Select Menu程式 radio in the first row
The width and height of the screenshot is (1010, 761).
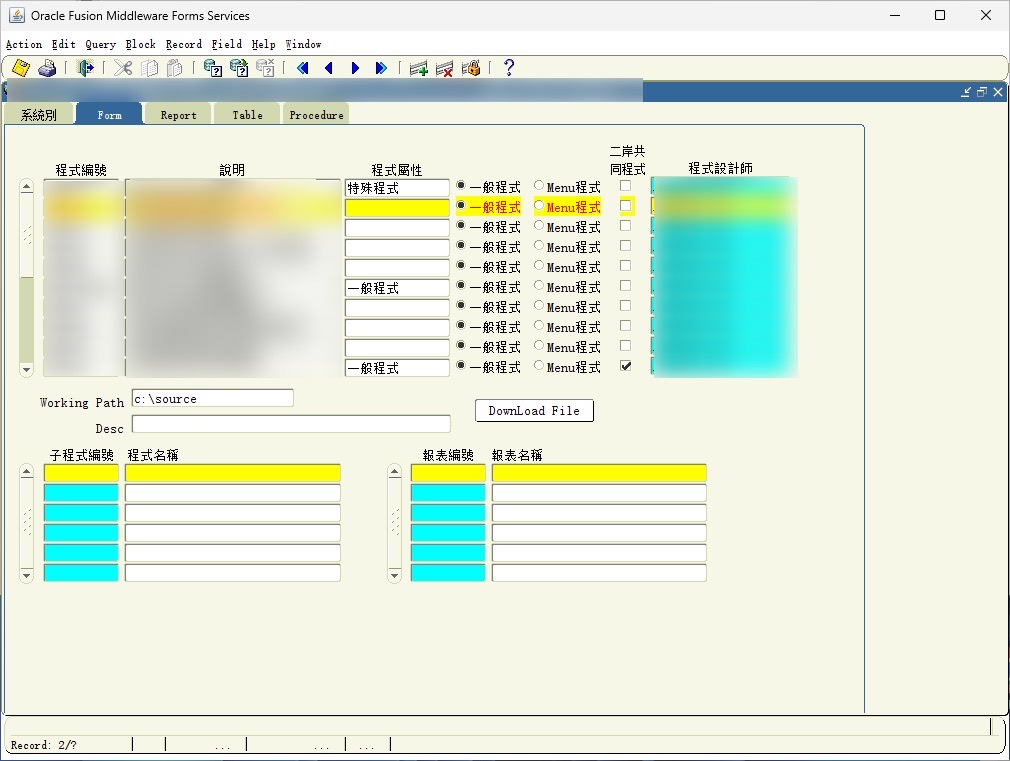click(x=540, y=186)
